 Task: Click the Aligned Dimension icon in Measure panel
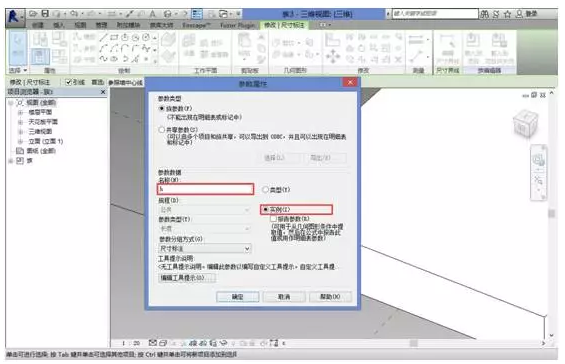pos(416,56)
